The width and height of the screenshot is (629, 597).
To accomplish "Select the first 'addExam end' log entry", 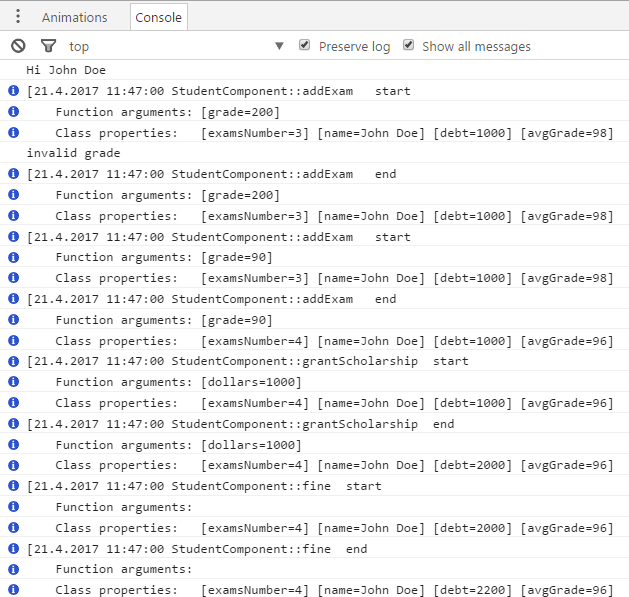I will coord(211,174).
